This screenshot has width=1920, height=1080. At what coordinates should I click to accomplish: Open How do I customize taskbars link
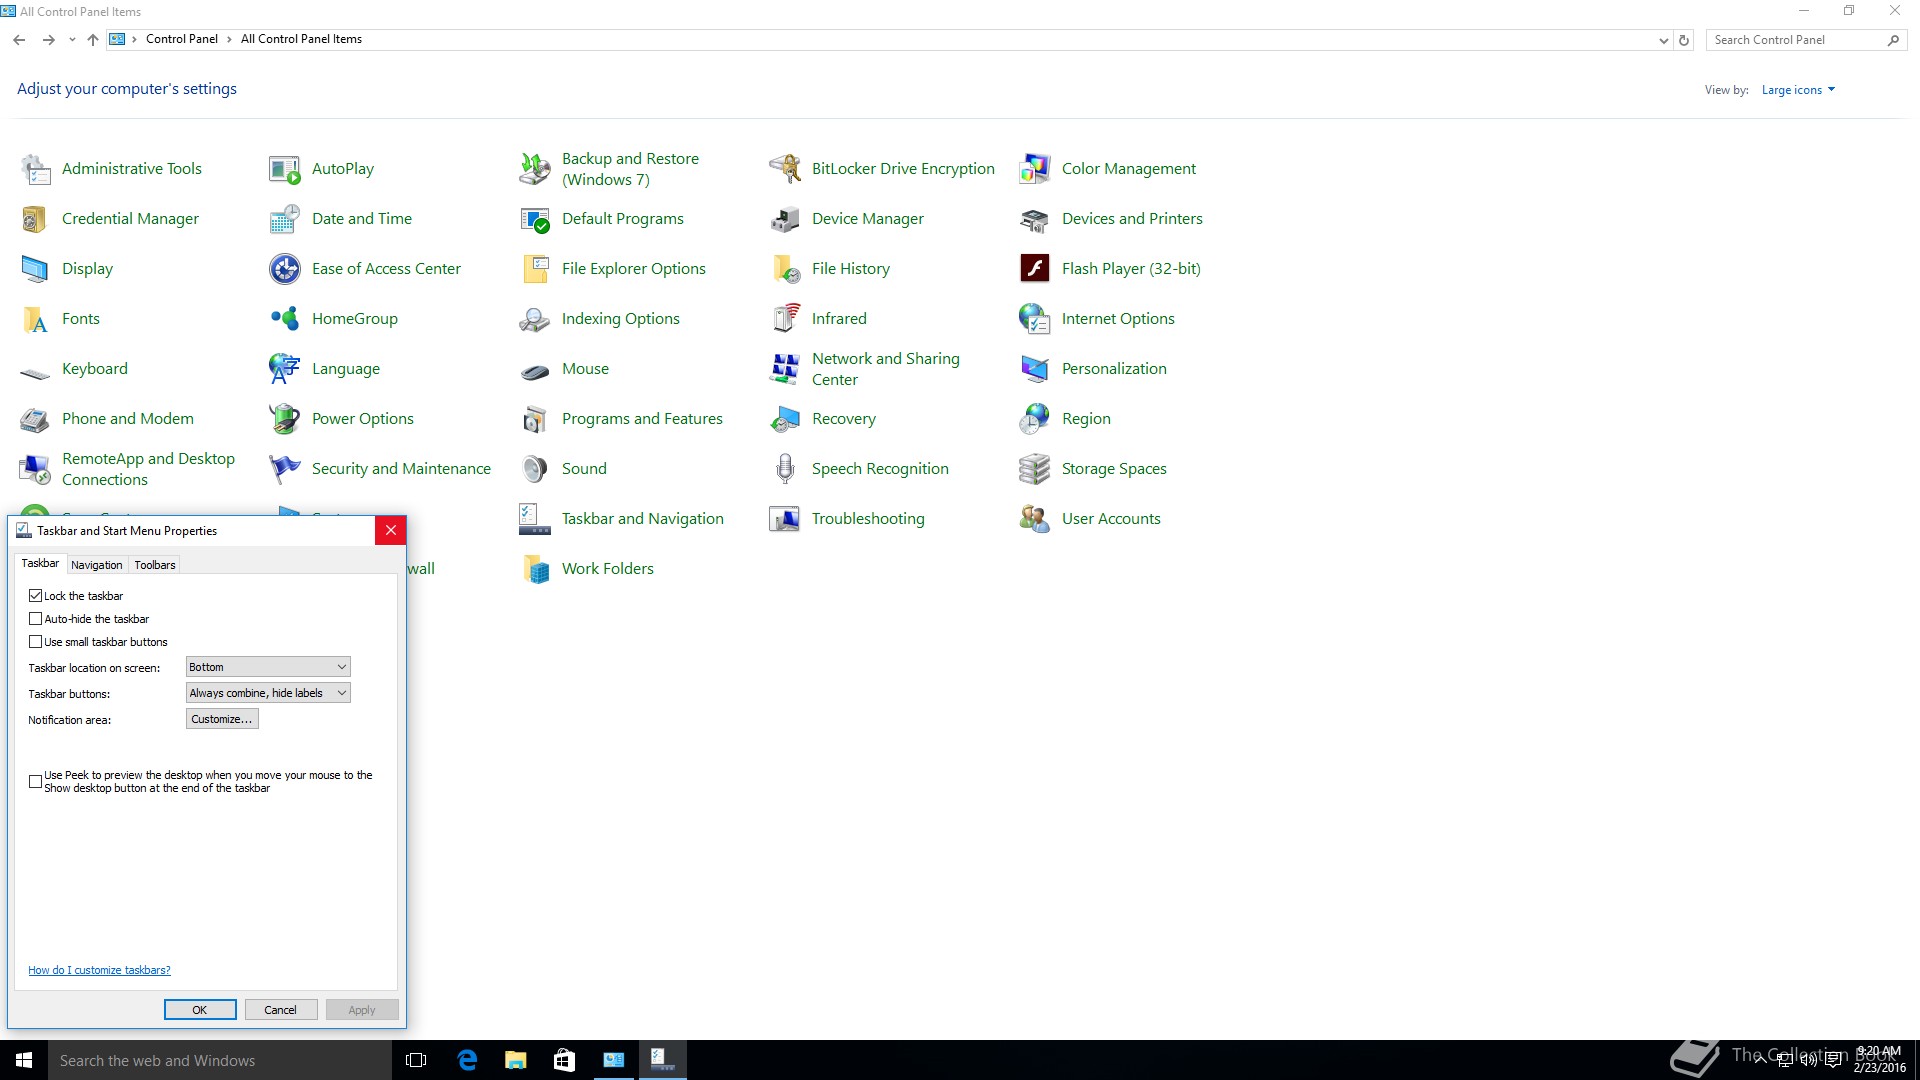tap(99, 970)
